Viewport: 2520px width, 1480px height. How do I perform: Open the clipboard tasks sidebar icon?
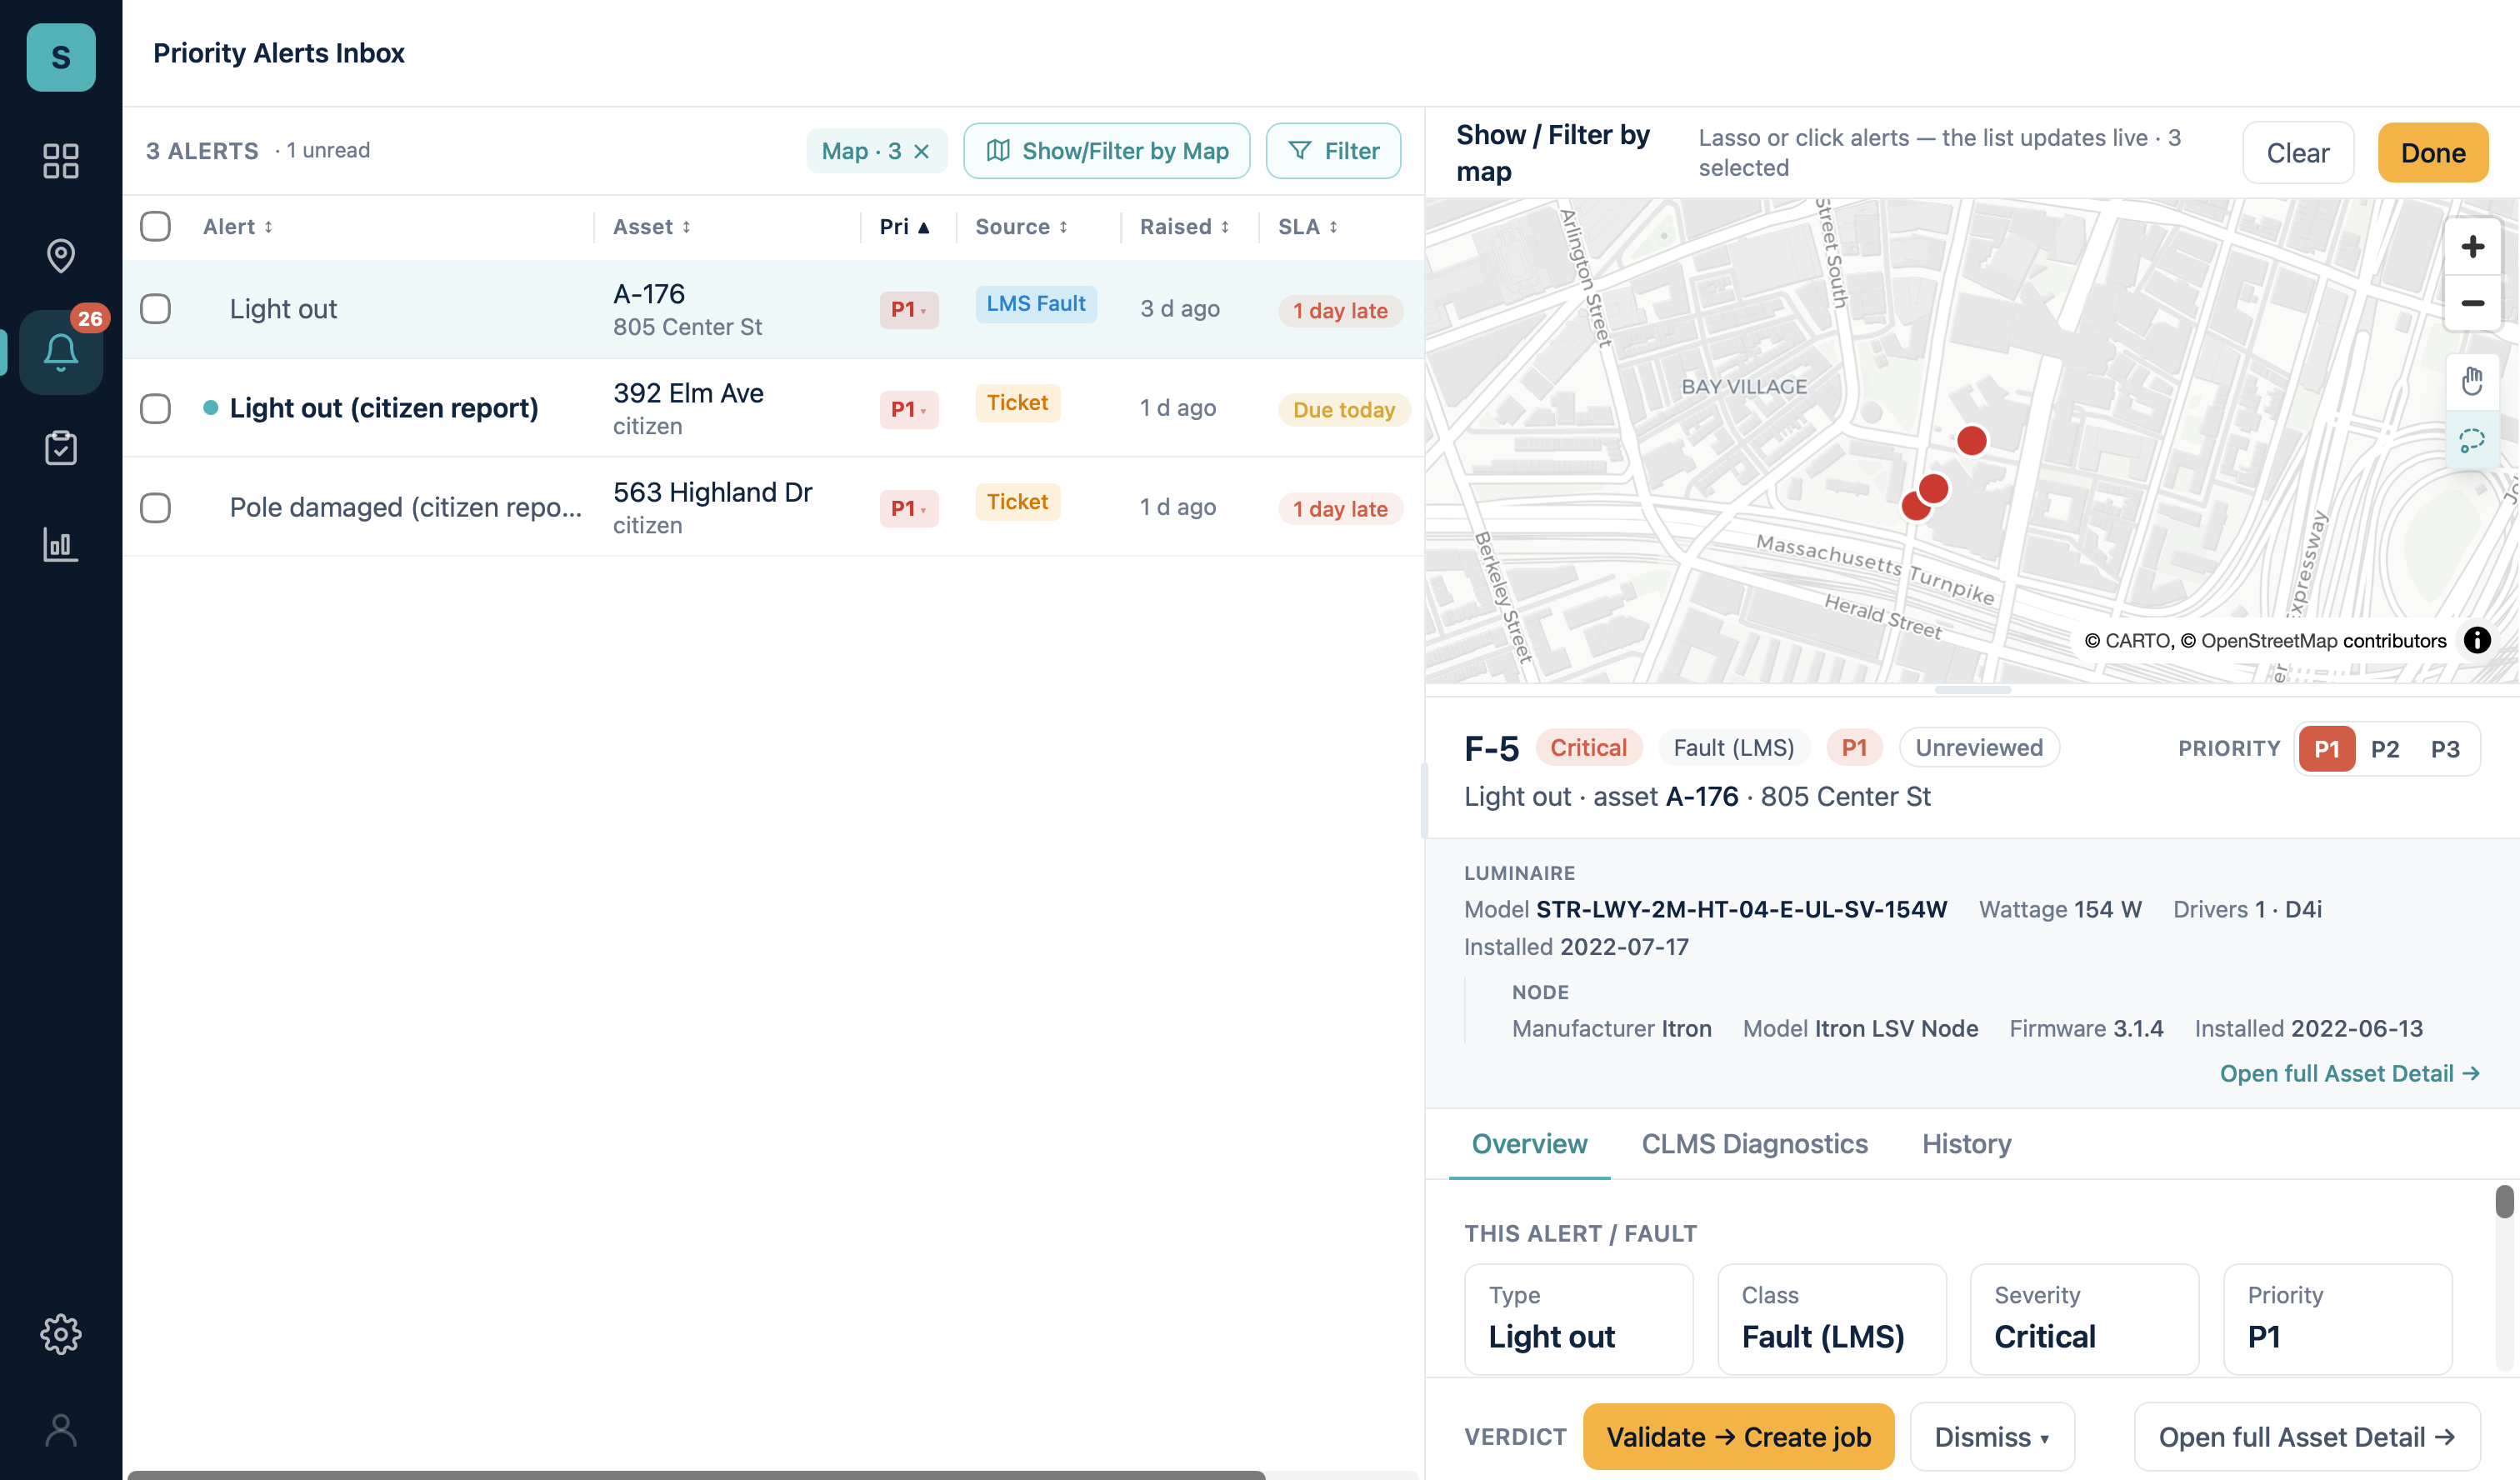(x=61, y=448)
